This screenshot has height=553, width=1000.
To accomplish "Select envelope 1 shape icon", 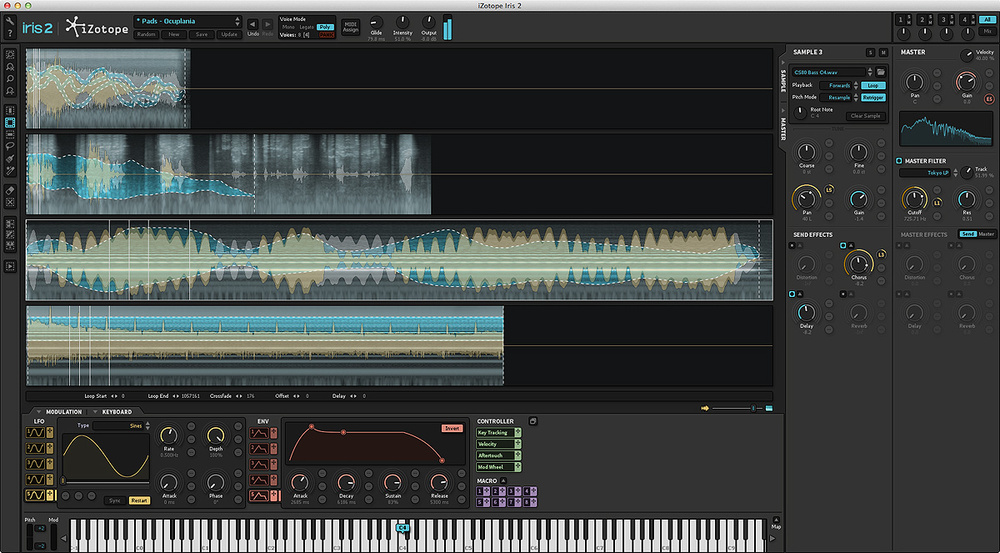I will click(259, 433).
